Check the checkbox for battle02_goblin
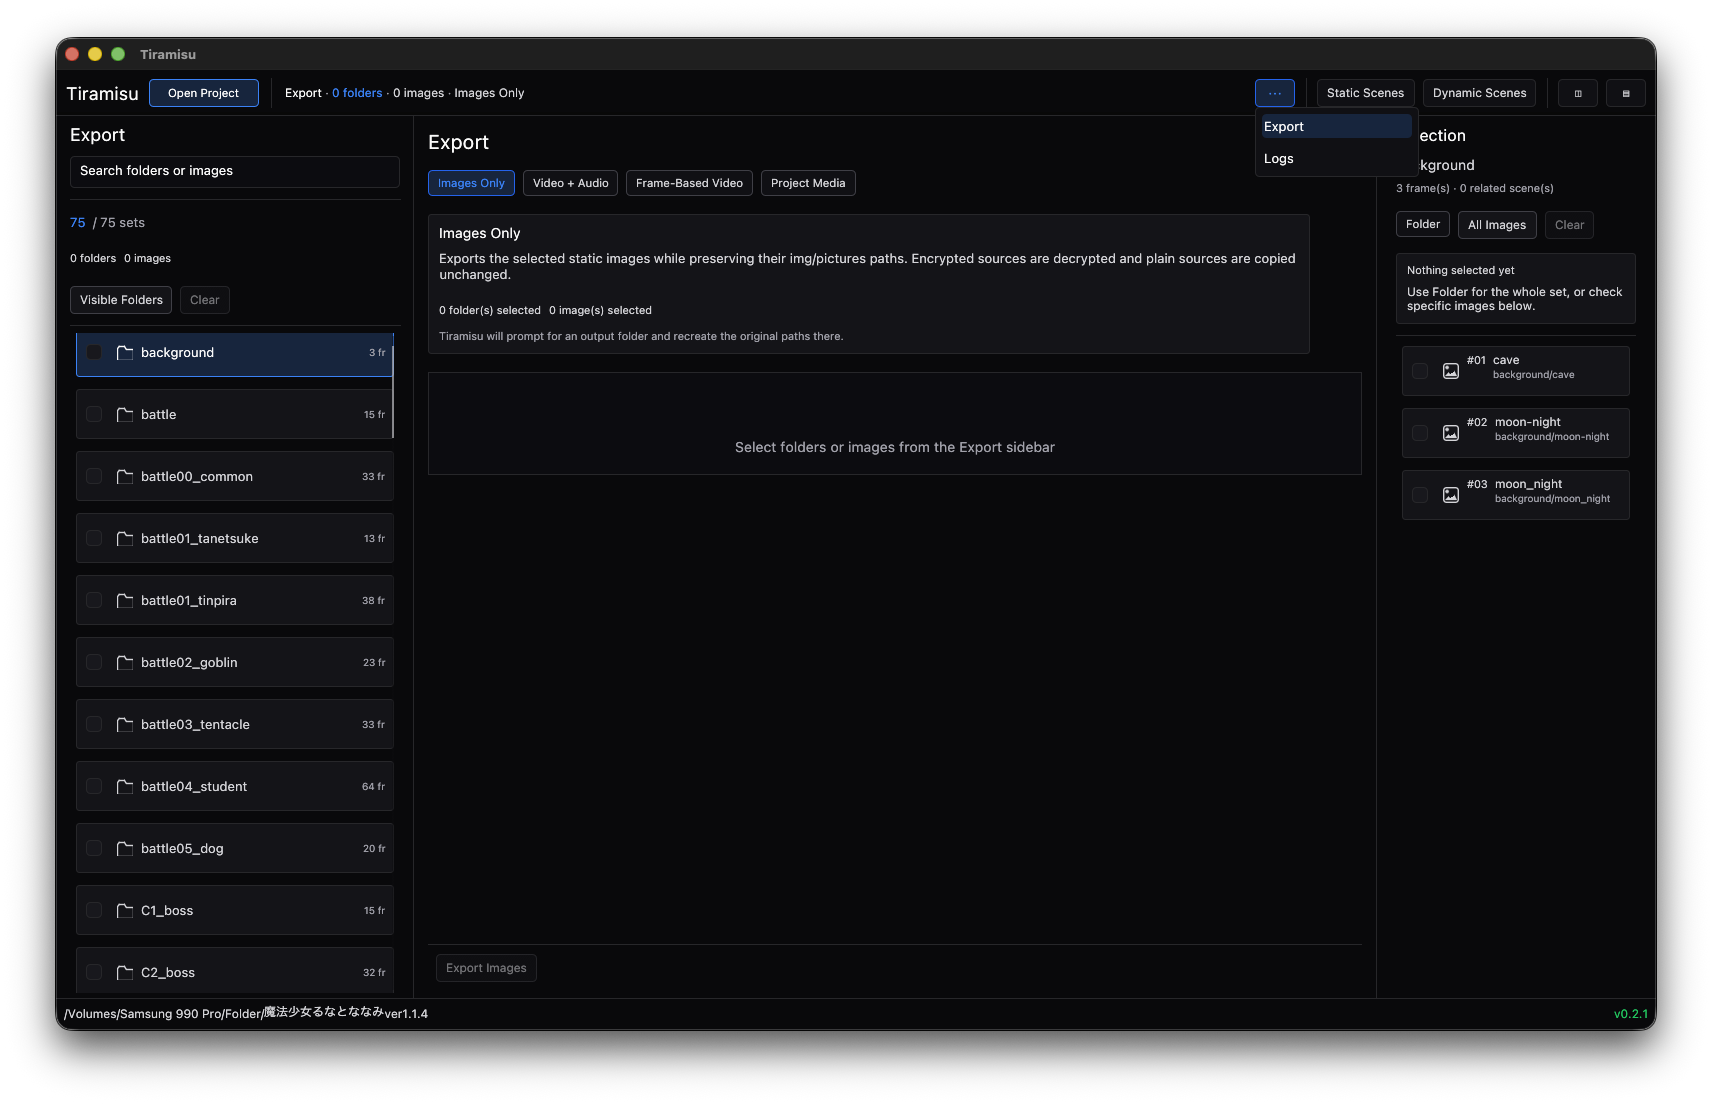 point(94,662)
